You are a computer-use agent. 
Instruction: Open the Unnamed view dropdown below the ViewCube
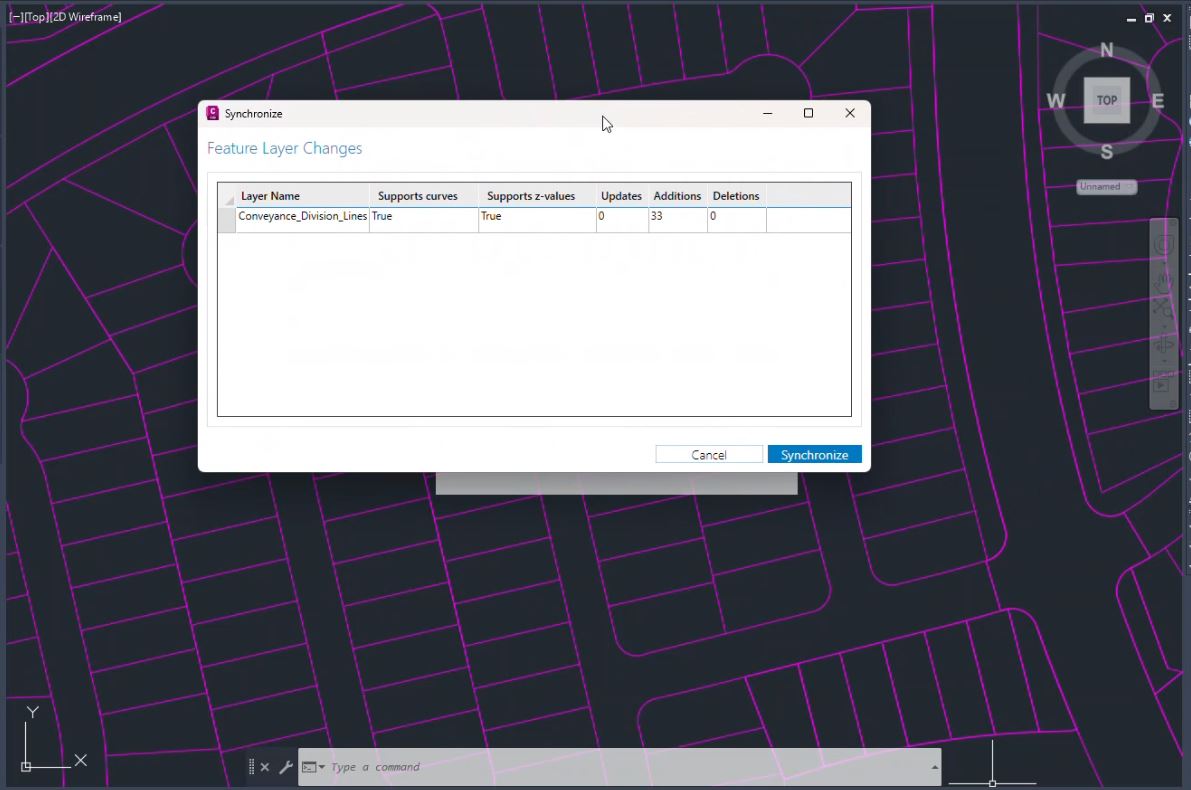pyautogui.click(x=1105, y=187)
